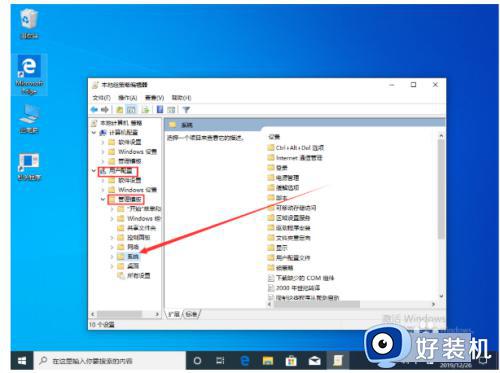Expand the 网络 tree node arrow

(x=112, y=247)
